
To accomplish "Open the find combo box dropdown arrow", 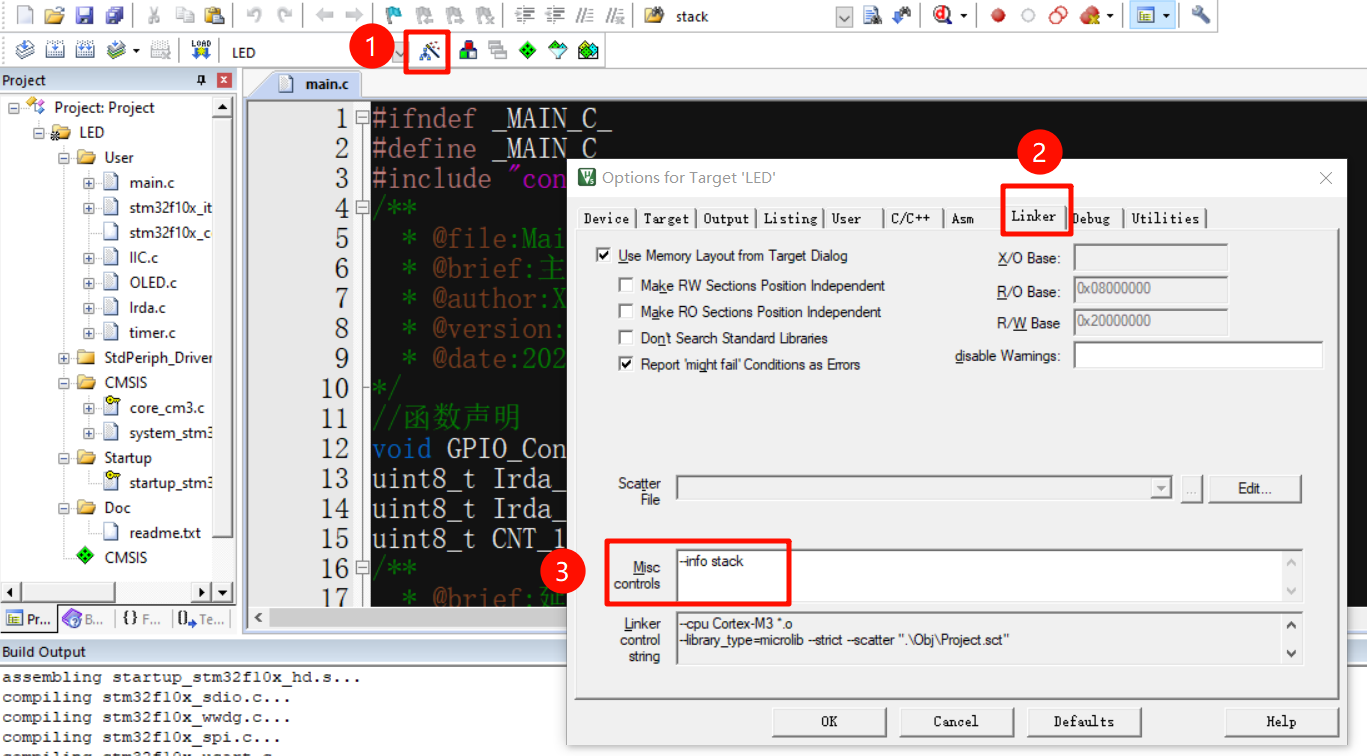I will pos(844,16).
